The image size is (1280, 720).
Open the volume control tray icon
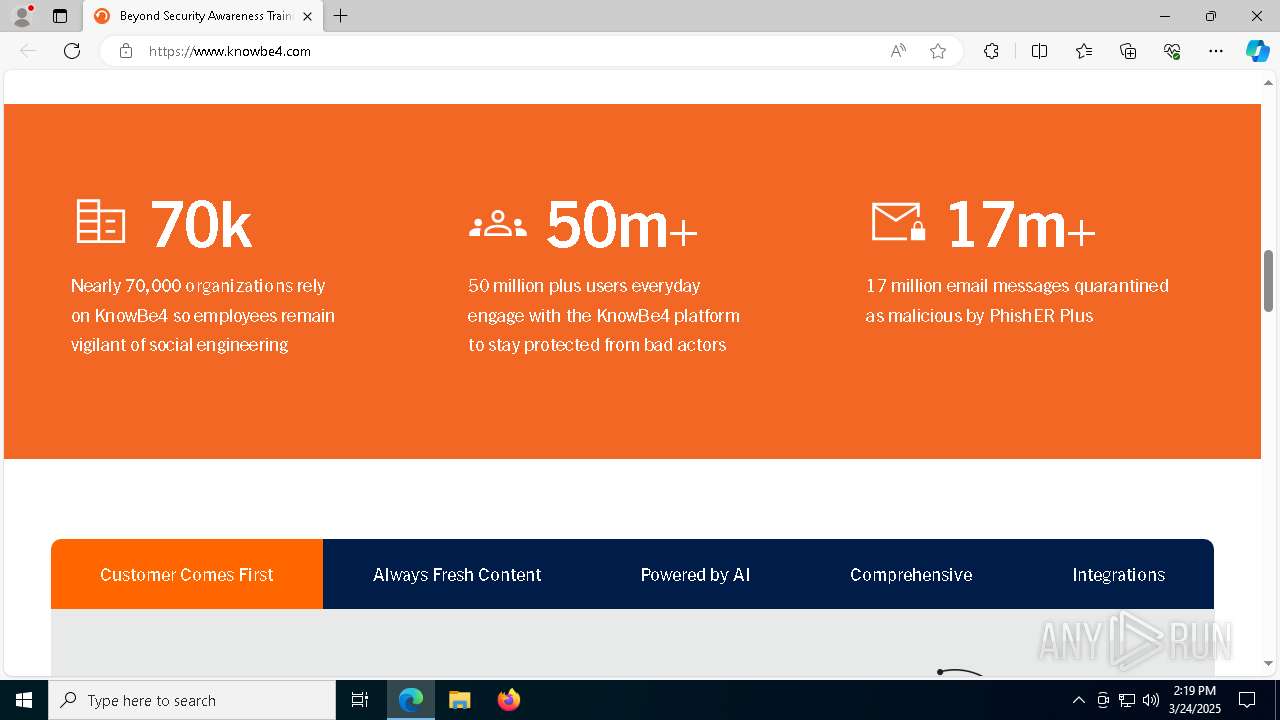pos(1151,700)
